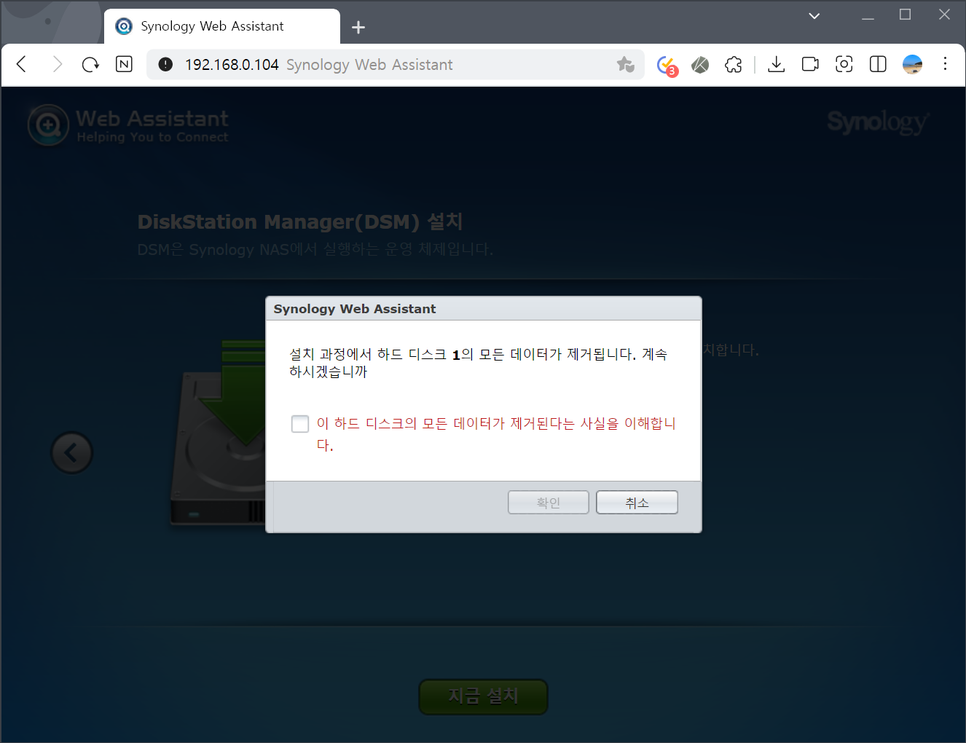Click the dialog title Synology Web Assistant
This screenshot has height=743, width=966.
tap(354, 309)
